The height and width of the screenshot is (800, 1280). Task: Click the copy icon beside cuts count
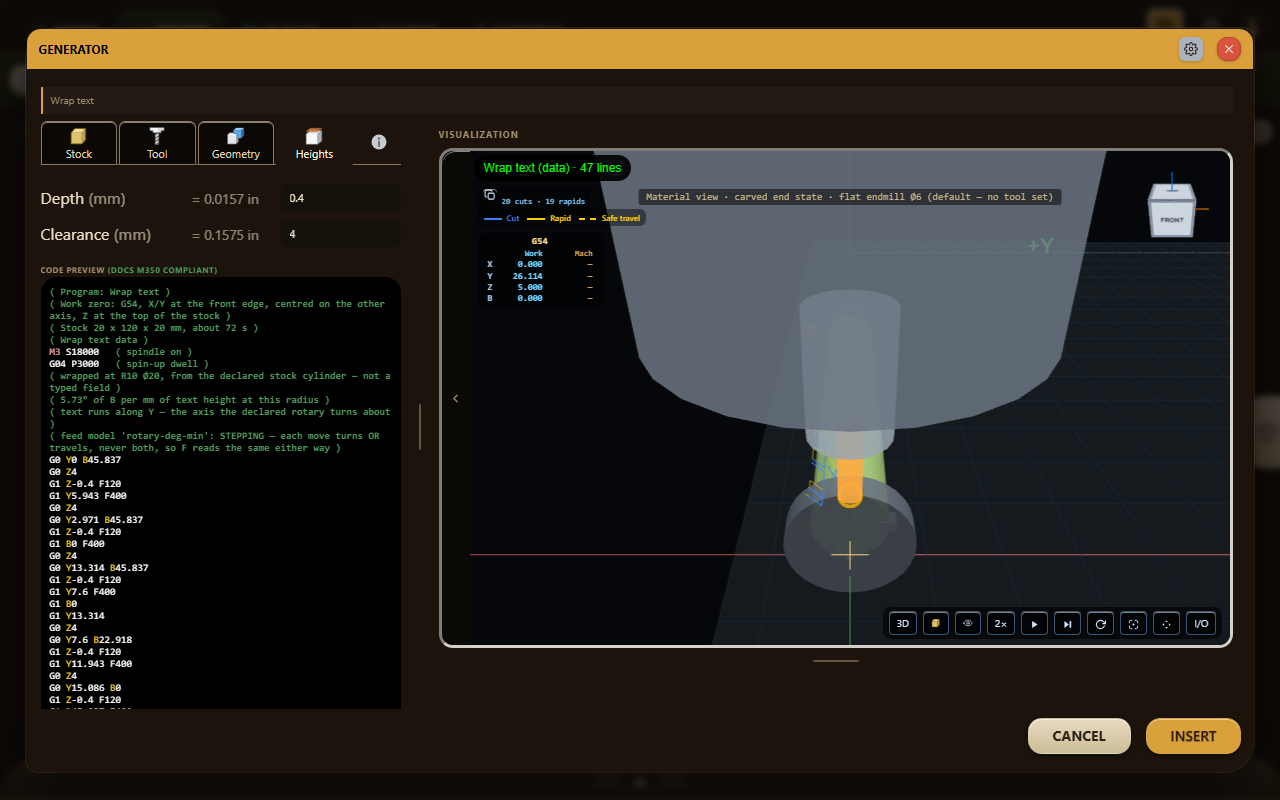click(490, 195)
